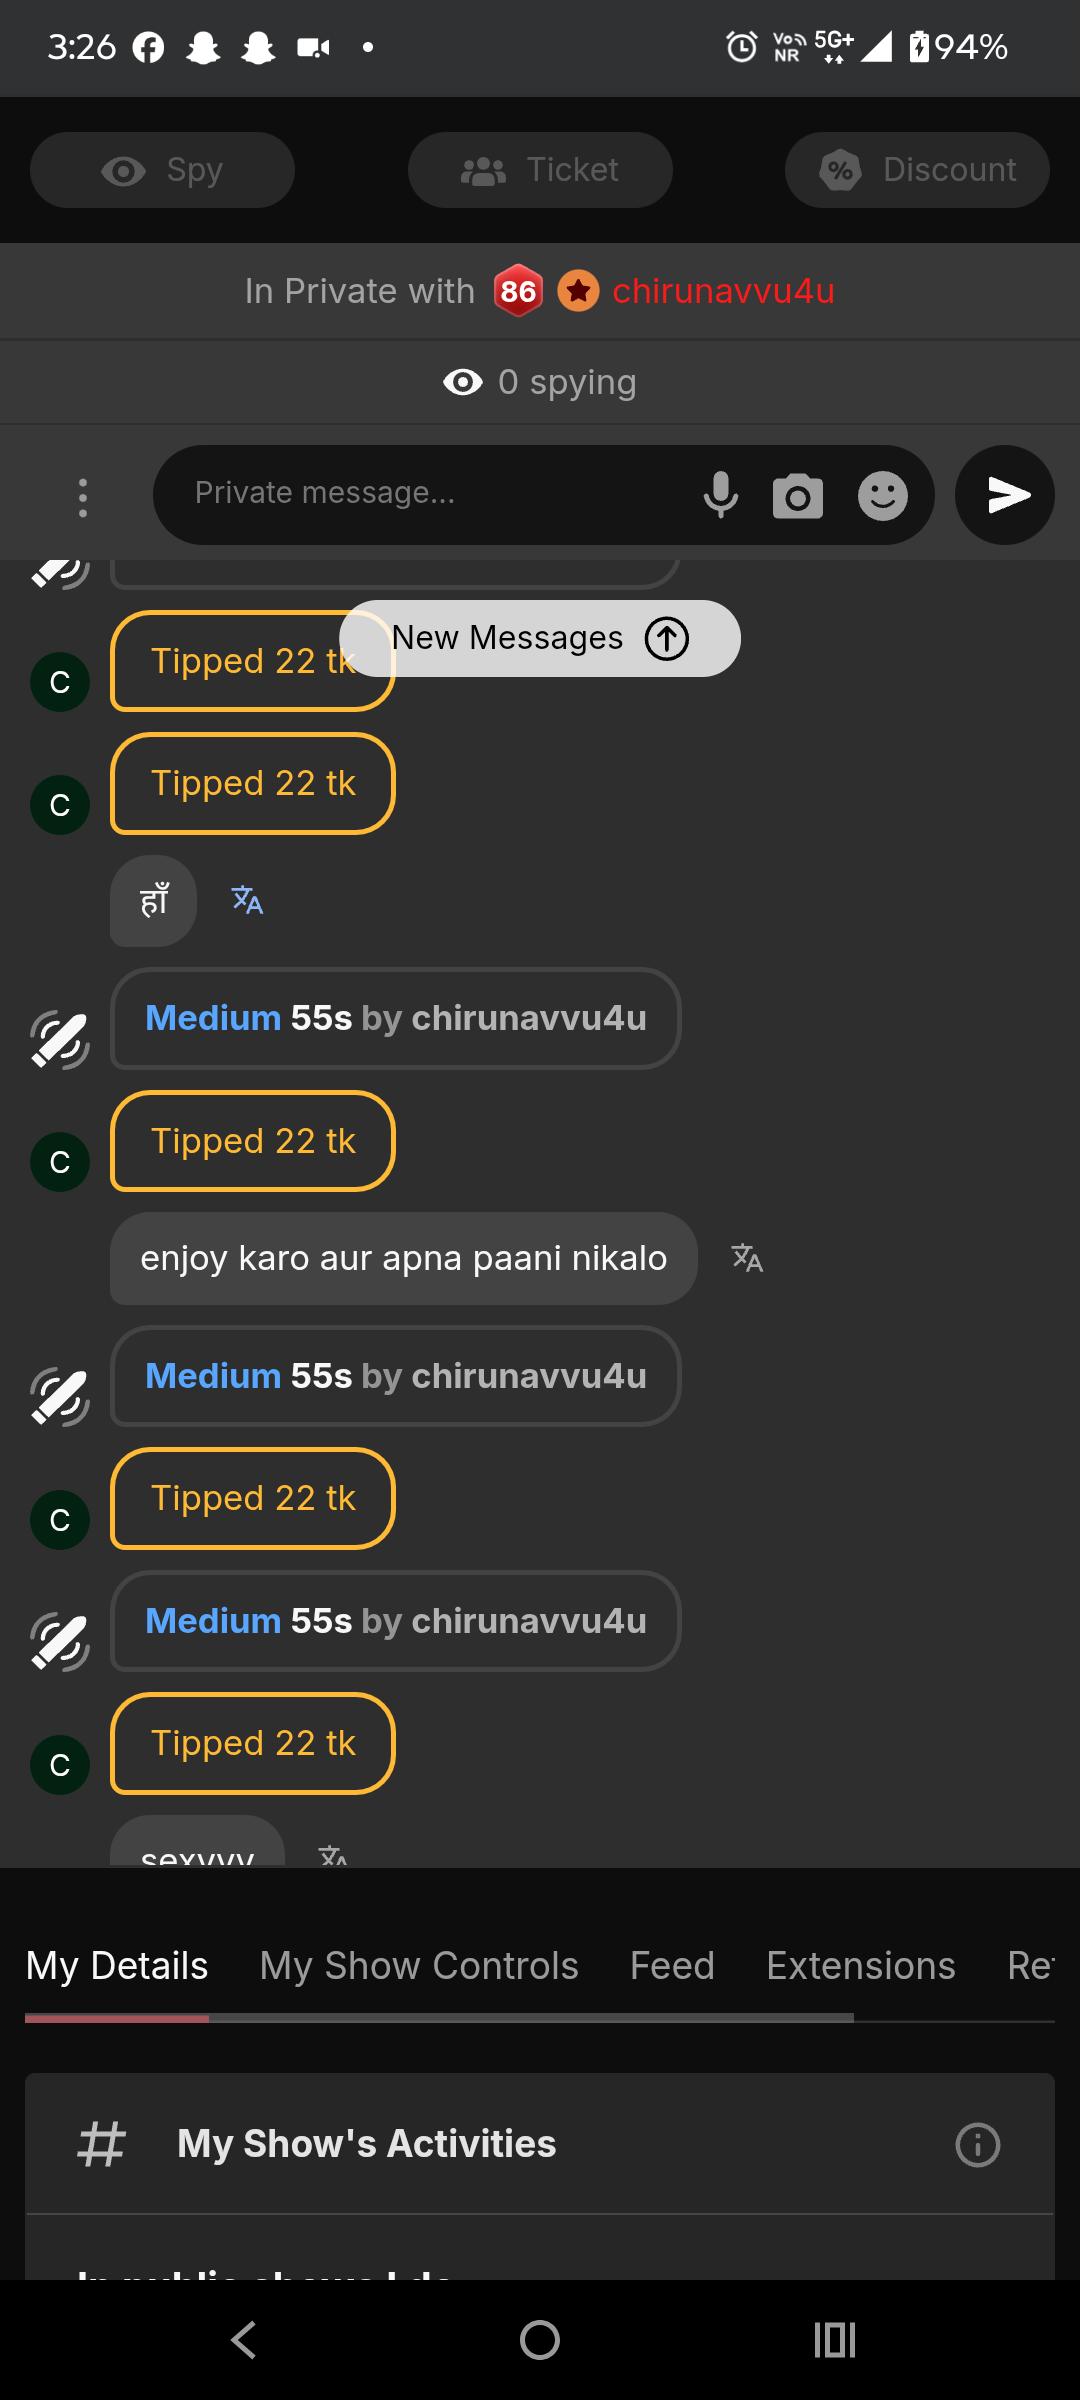Tap the microphone voice message icon

click(720, 495)
